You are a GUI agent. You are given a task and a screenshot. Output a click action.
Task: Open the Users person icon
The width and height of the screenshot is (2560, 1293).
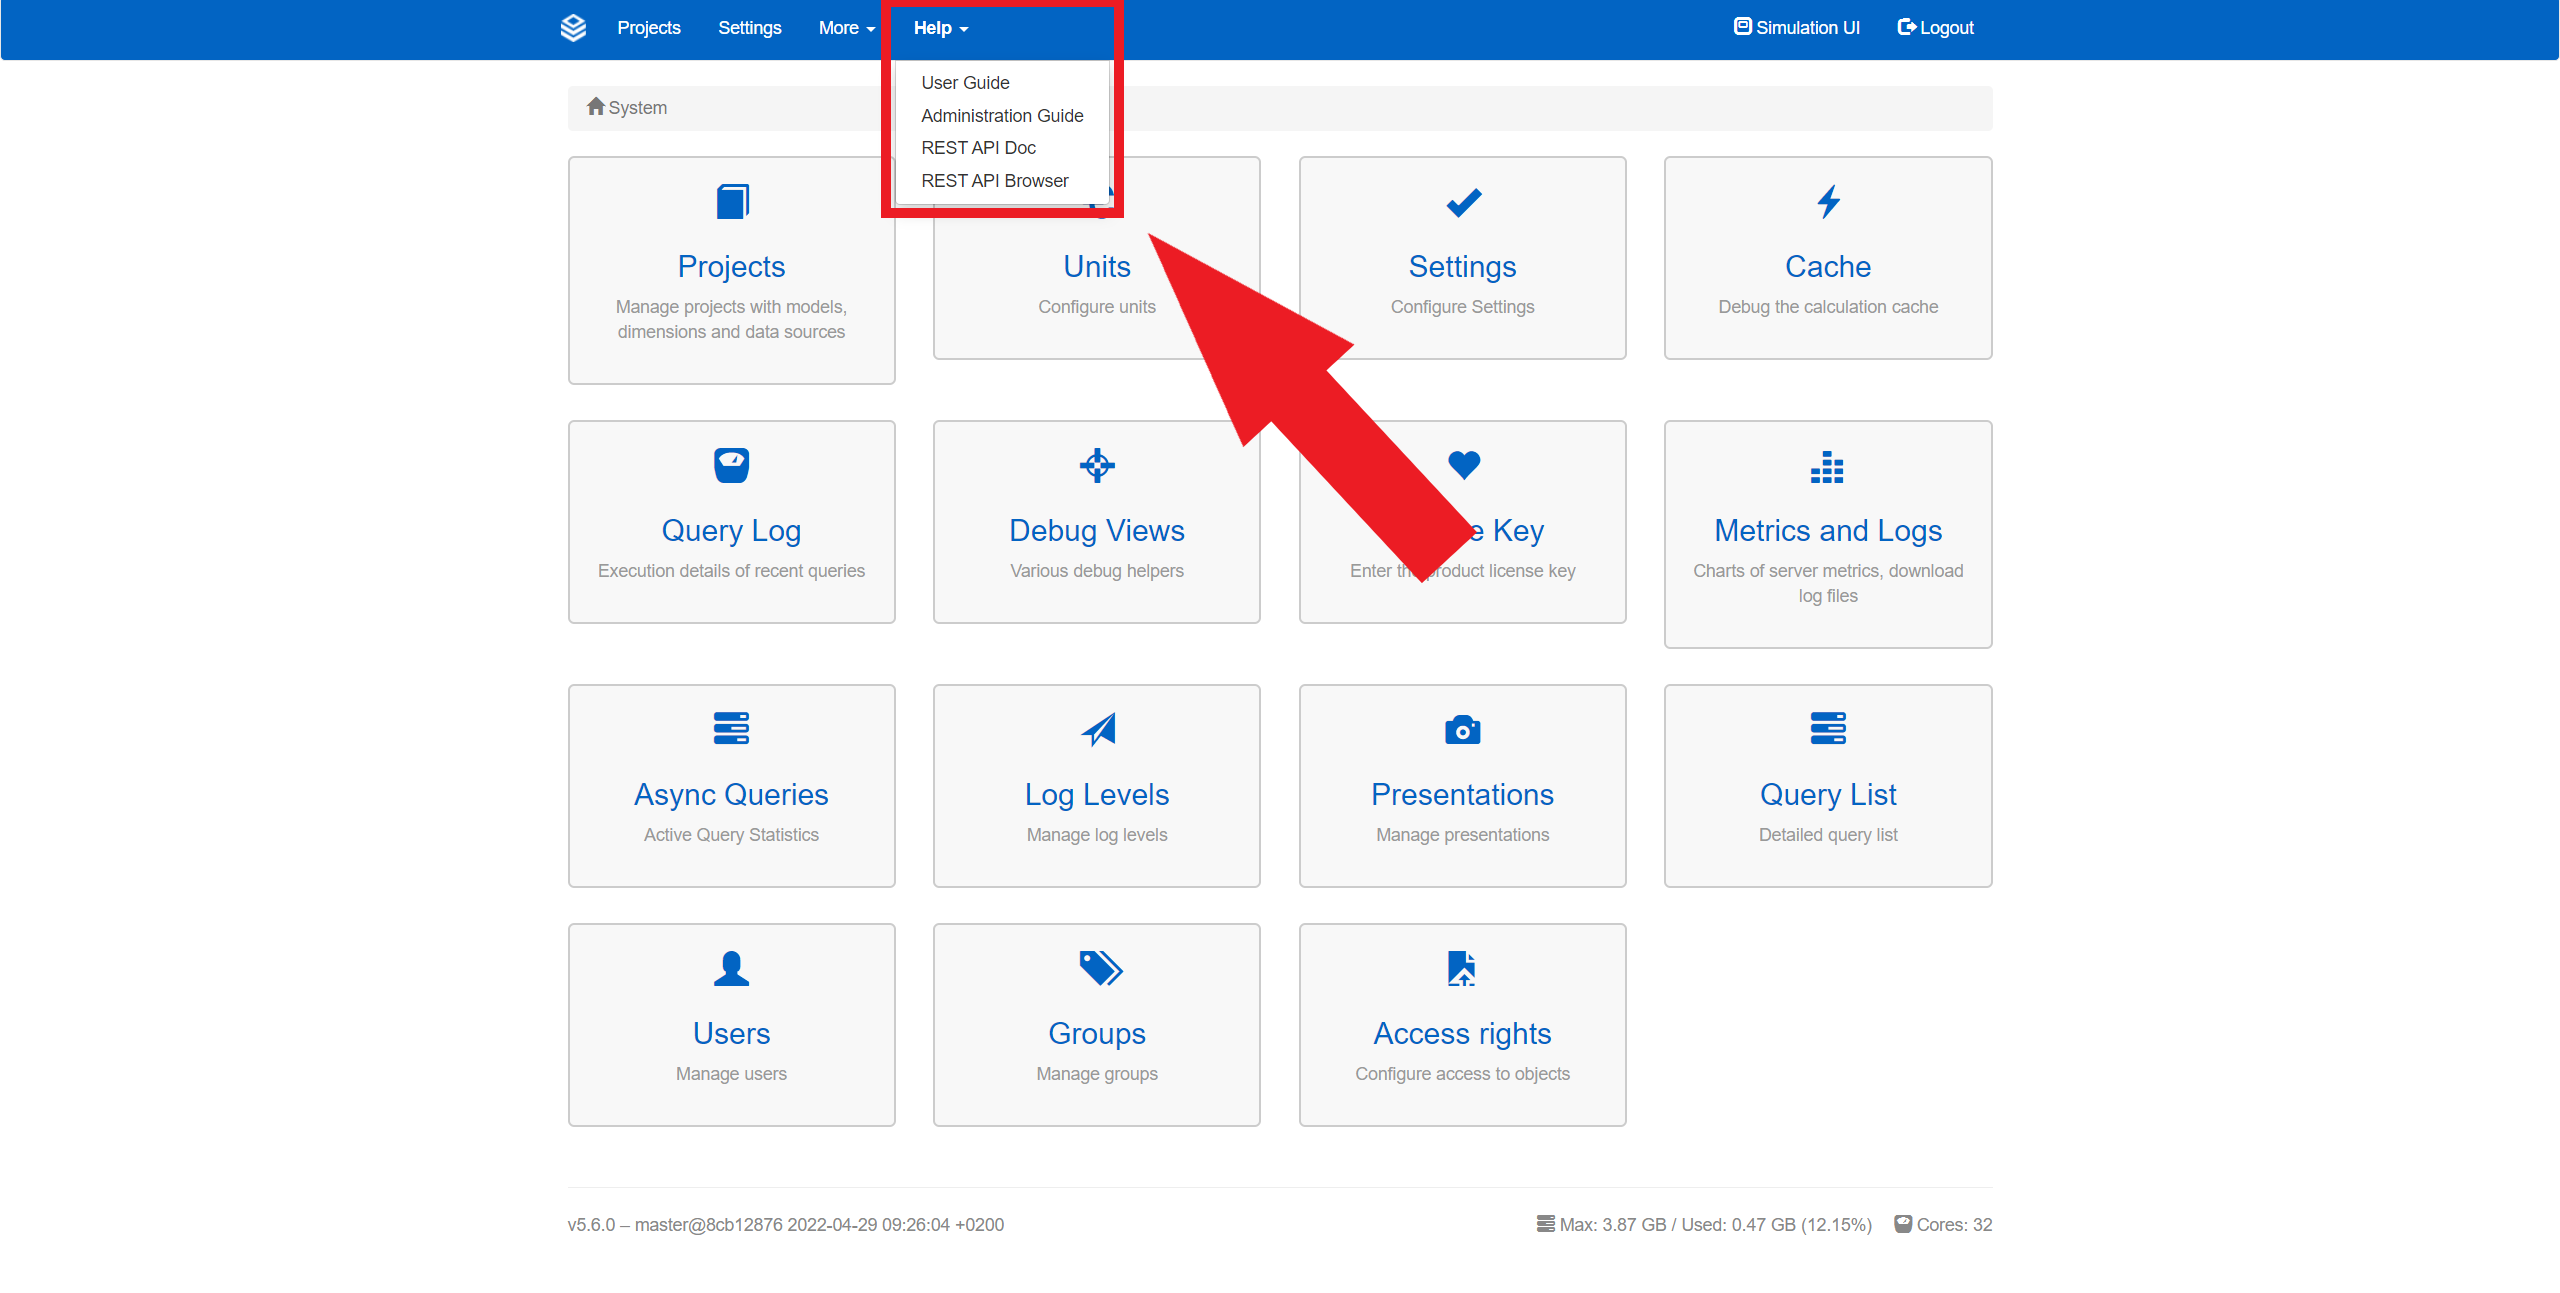tap(731, 967)
